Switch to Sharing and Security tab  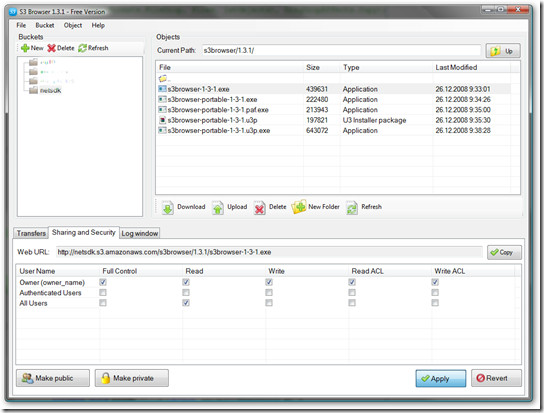pyautogui.click(x=84, y=233)
